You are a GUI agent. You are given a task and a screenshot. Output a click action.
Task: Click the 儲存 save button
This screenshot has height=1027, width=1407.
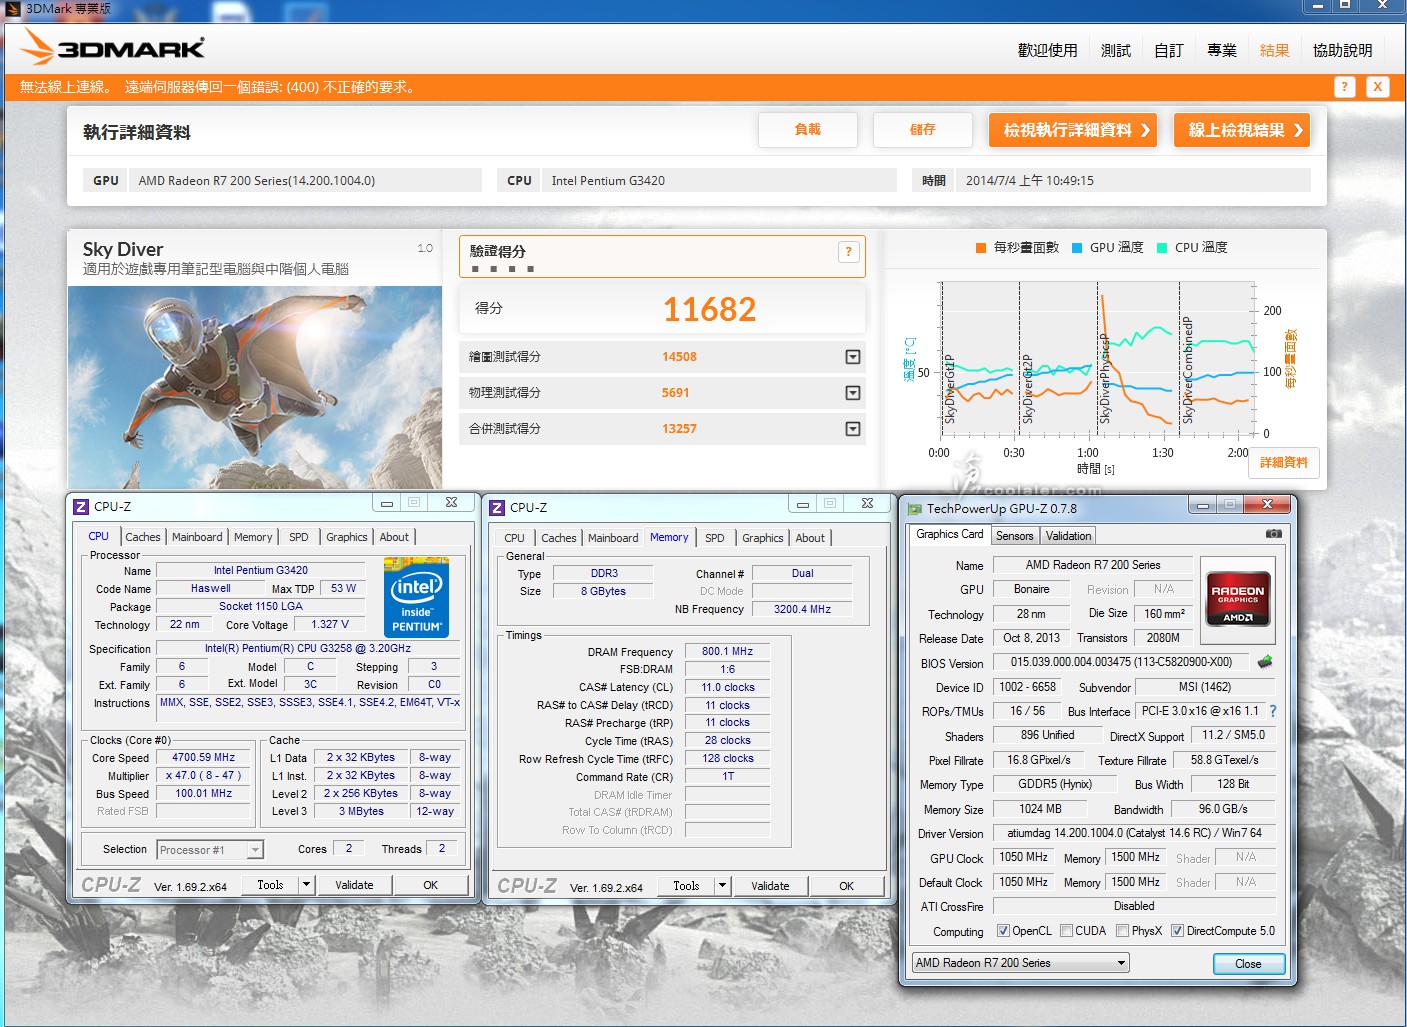tap(923, 130)
